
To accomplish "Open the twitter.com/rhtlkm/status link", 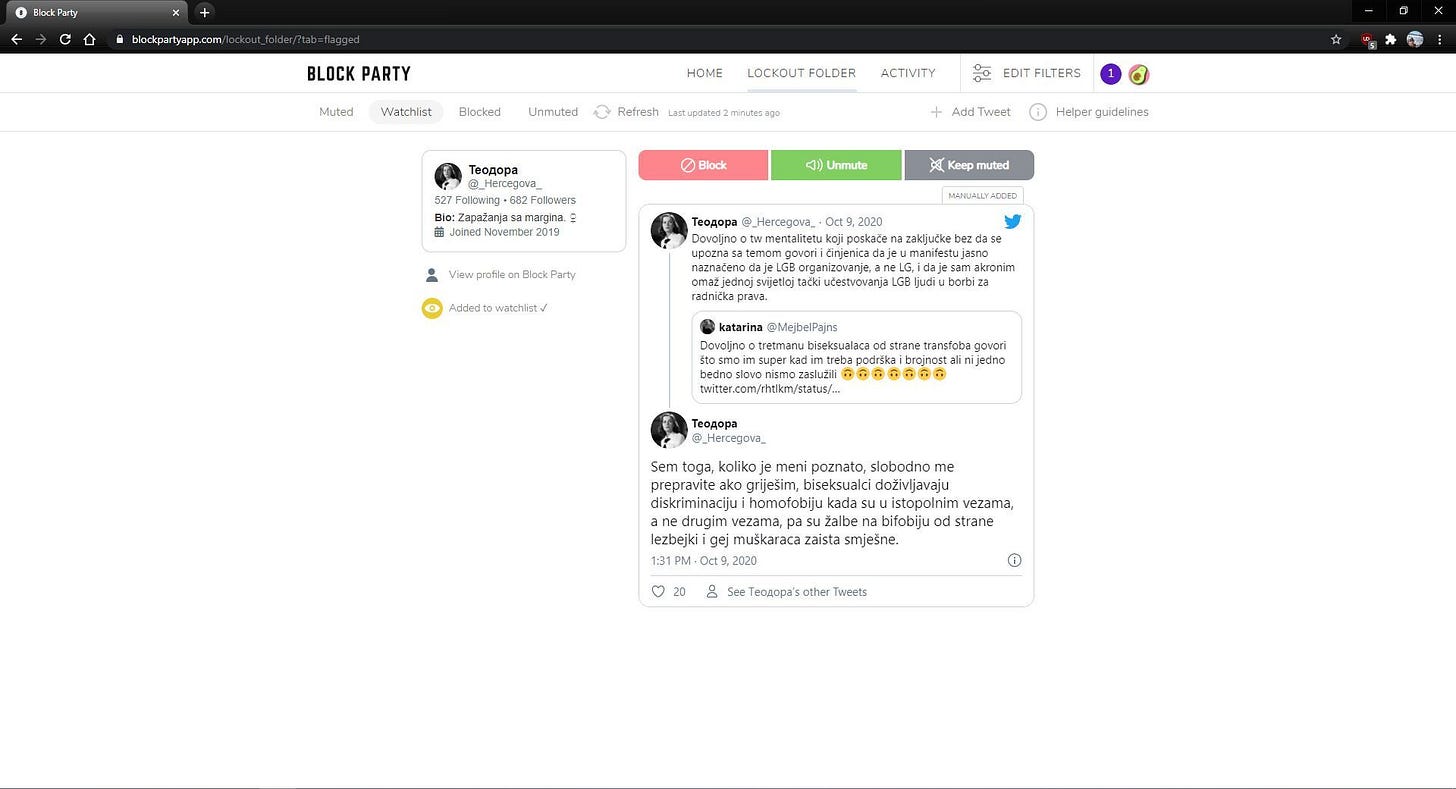I will [x=770, y=389].
